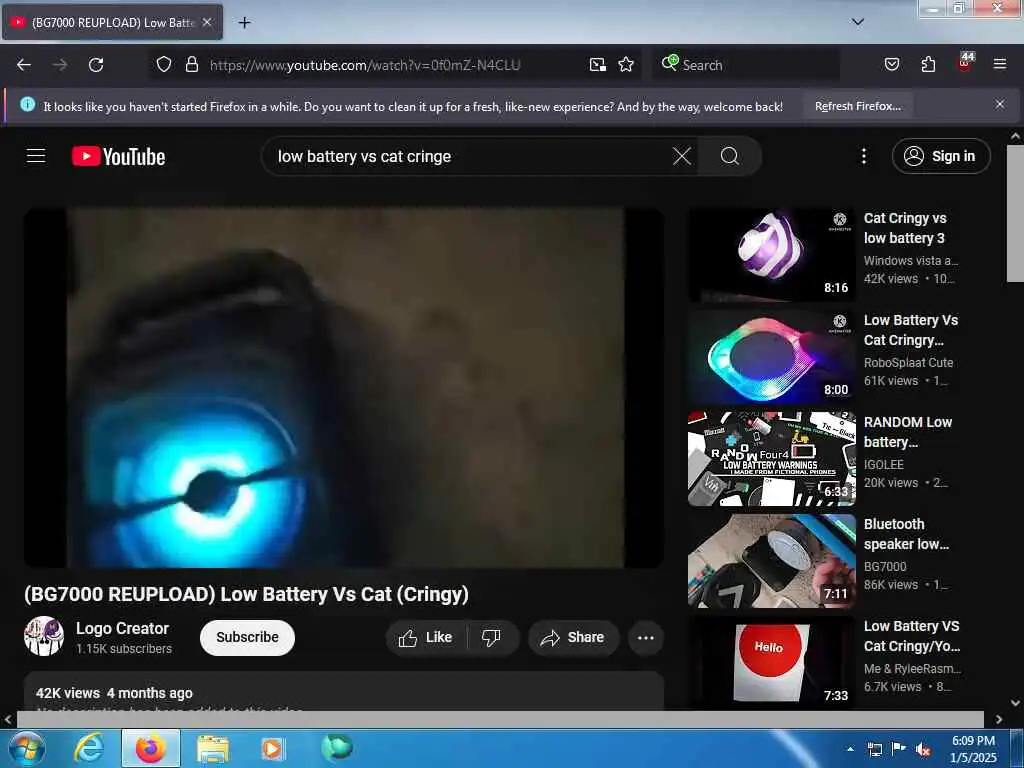Screen dimensions: 1024x768
Task: Open Windows Explorer folder in the taskbar
Action: tap(212, 749)
